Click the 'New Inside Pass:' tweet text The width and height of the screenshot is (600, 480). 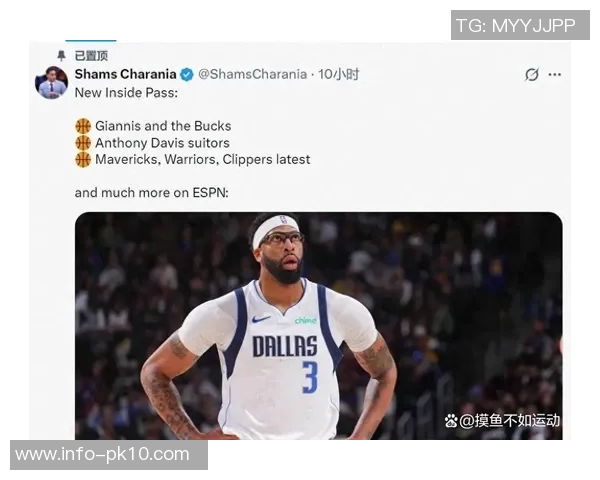126,93
